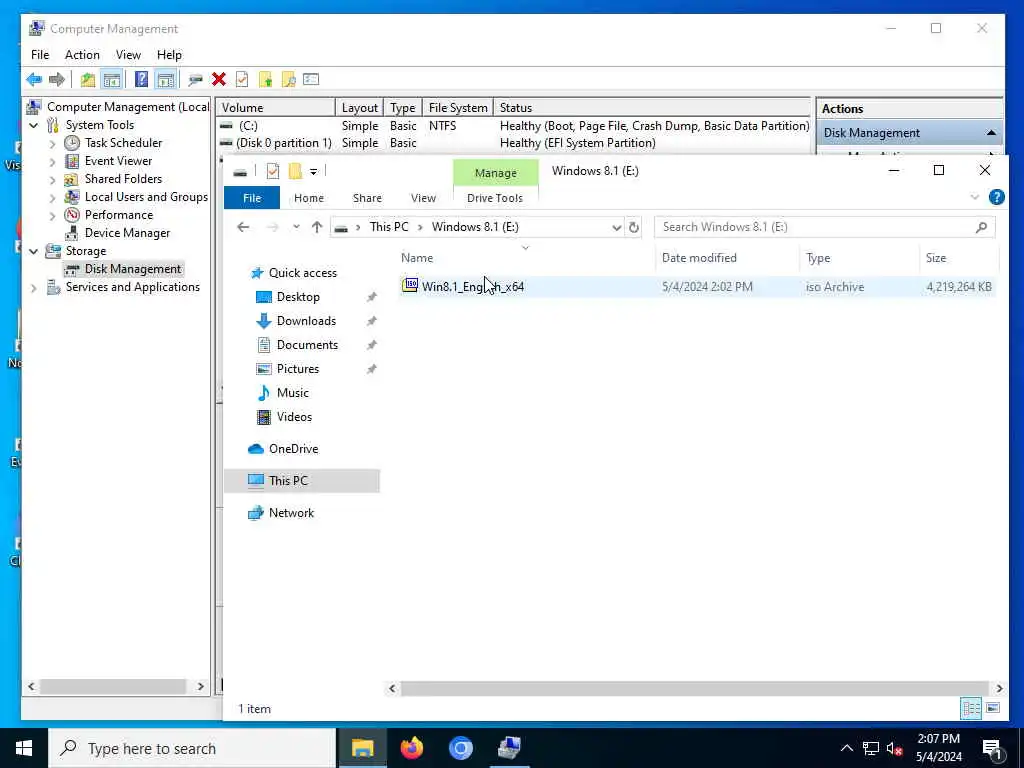Viewport: 1024px width, 768px height.
Task: Collapse the Storage tree node
Action: (x=34, y=251)
